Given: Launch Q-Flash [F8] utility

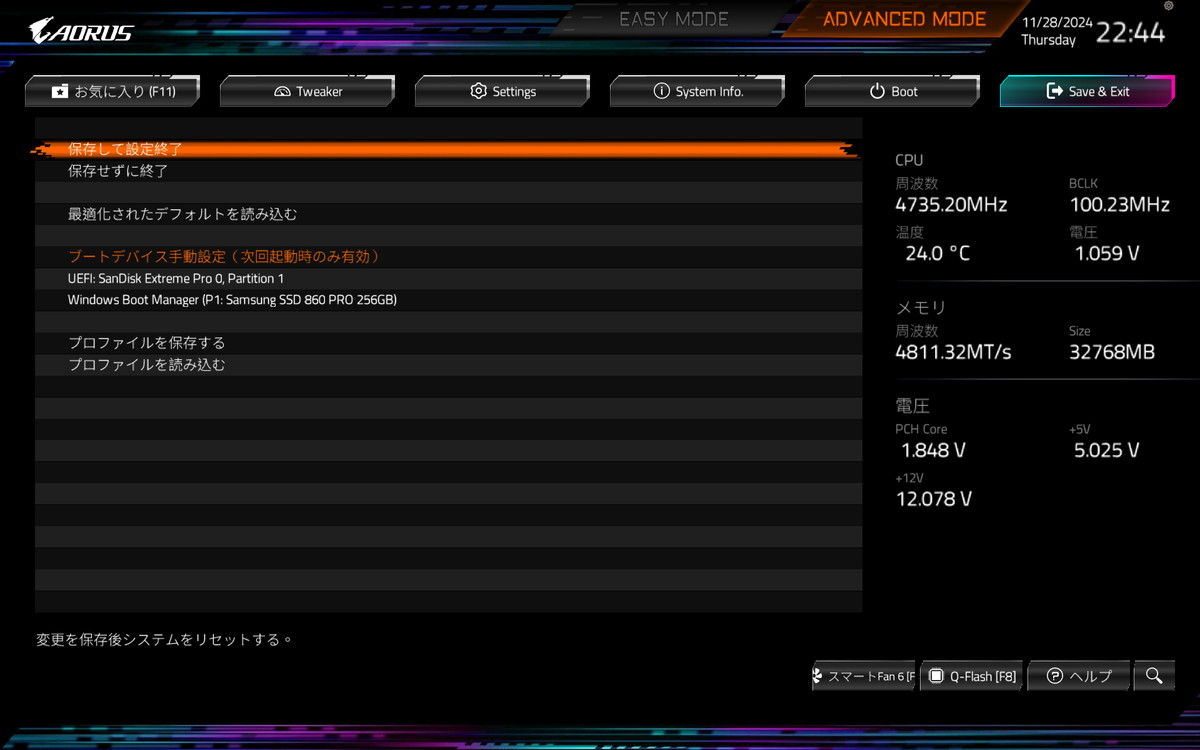Looking at the screenshot, I should click(x=972, y=676).
